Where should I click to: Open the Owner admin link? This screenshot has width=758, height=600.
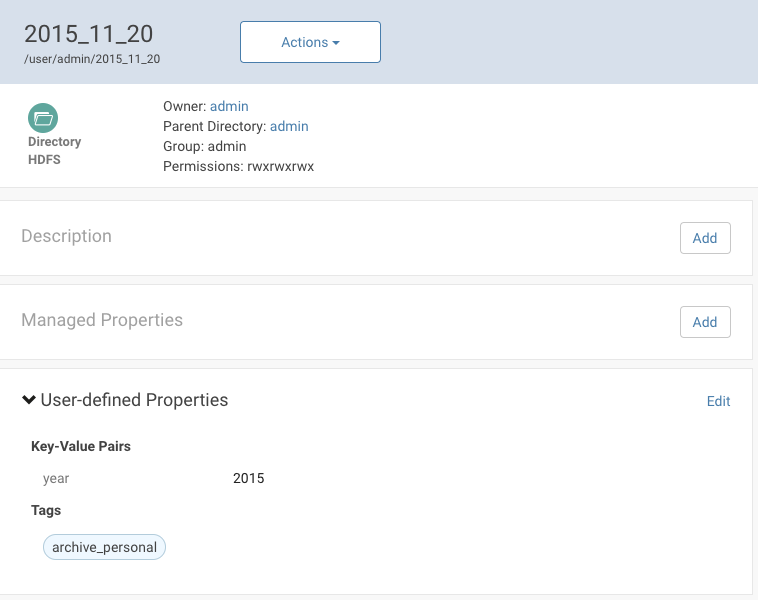[229, 106]
